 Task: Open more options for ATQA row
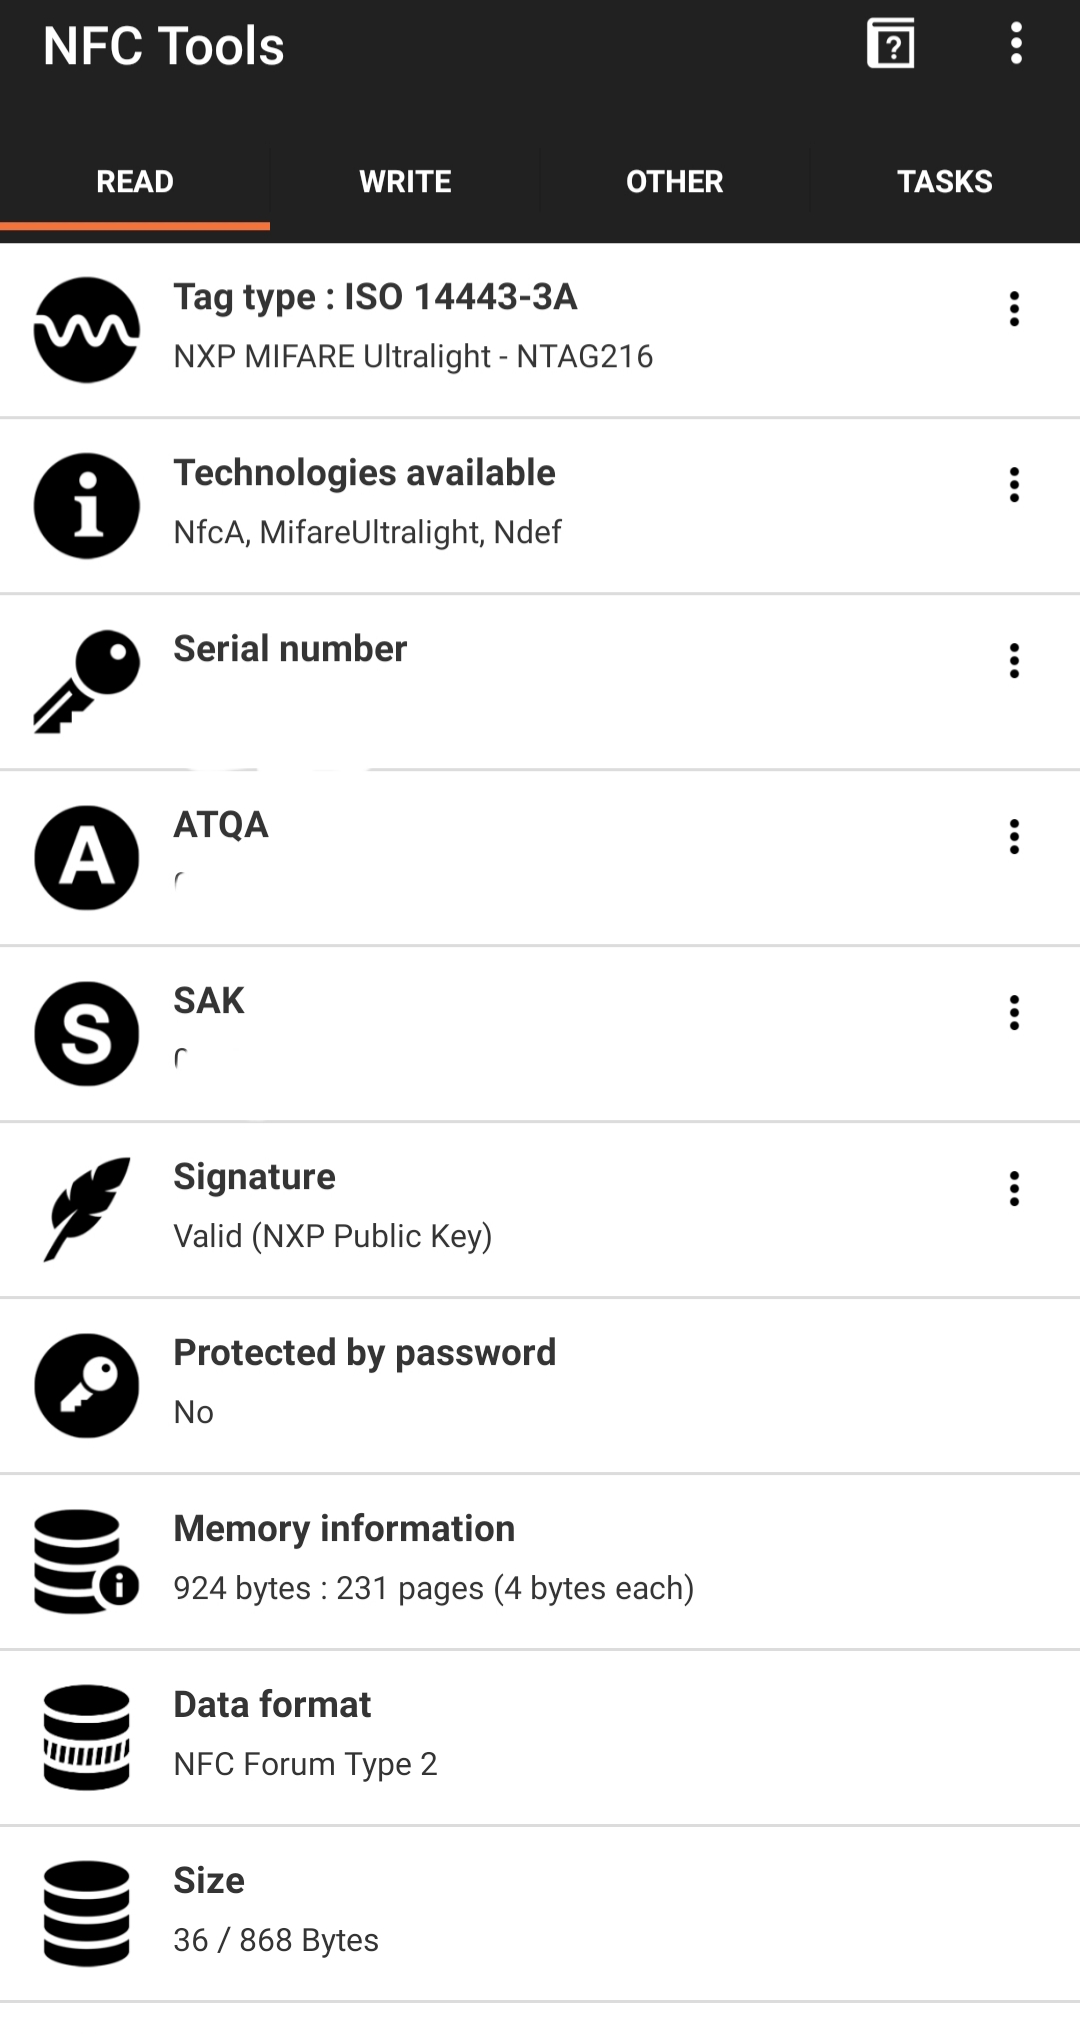pyautogui.click(x=1014, y=837)
